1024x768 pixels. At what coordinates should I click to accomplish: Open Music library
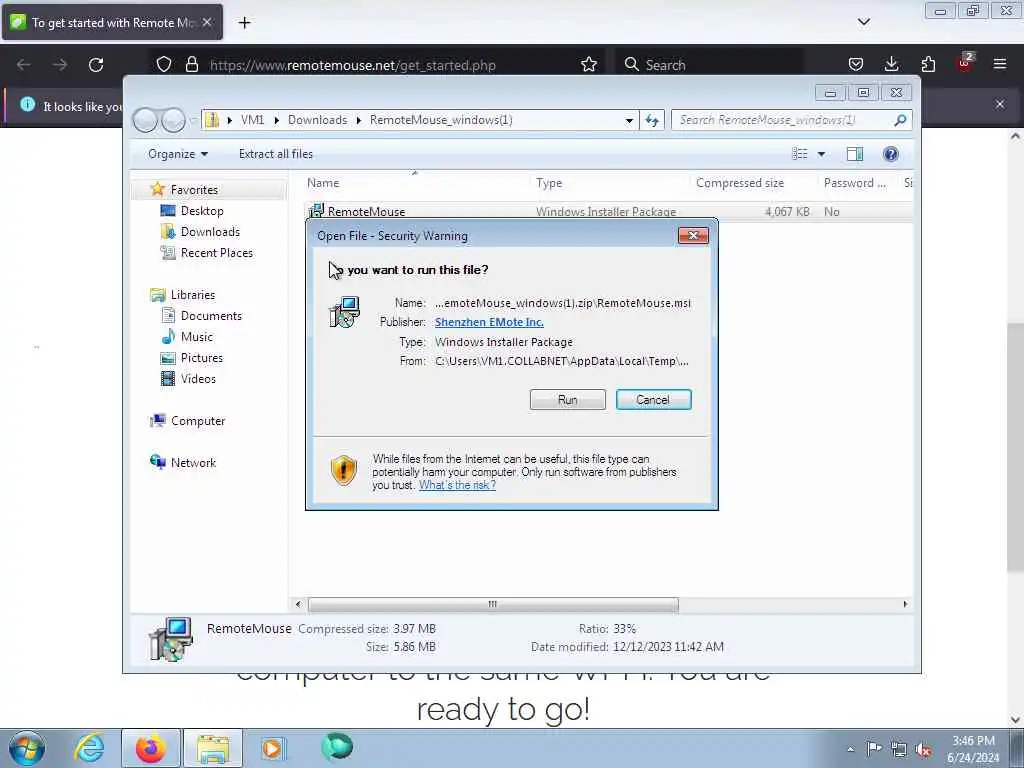(197, 336)
